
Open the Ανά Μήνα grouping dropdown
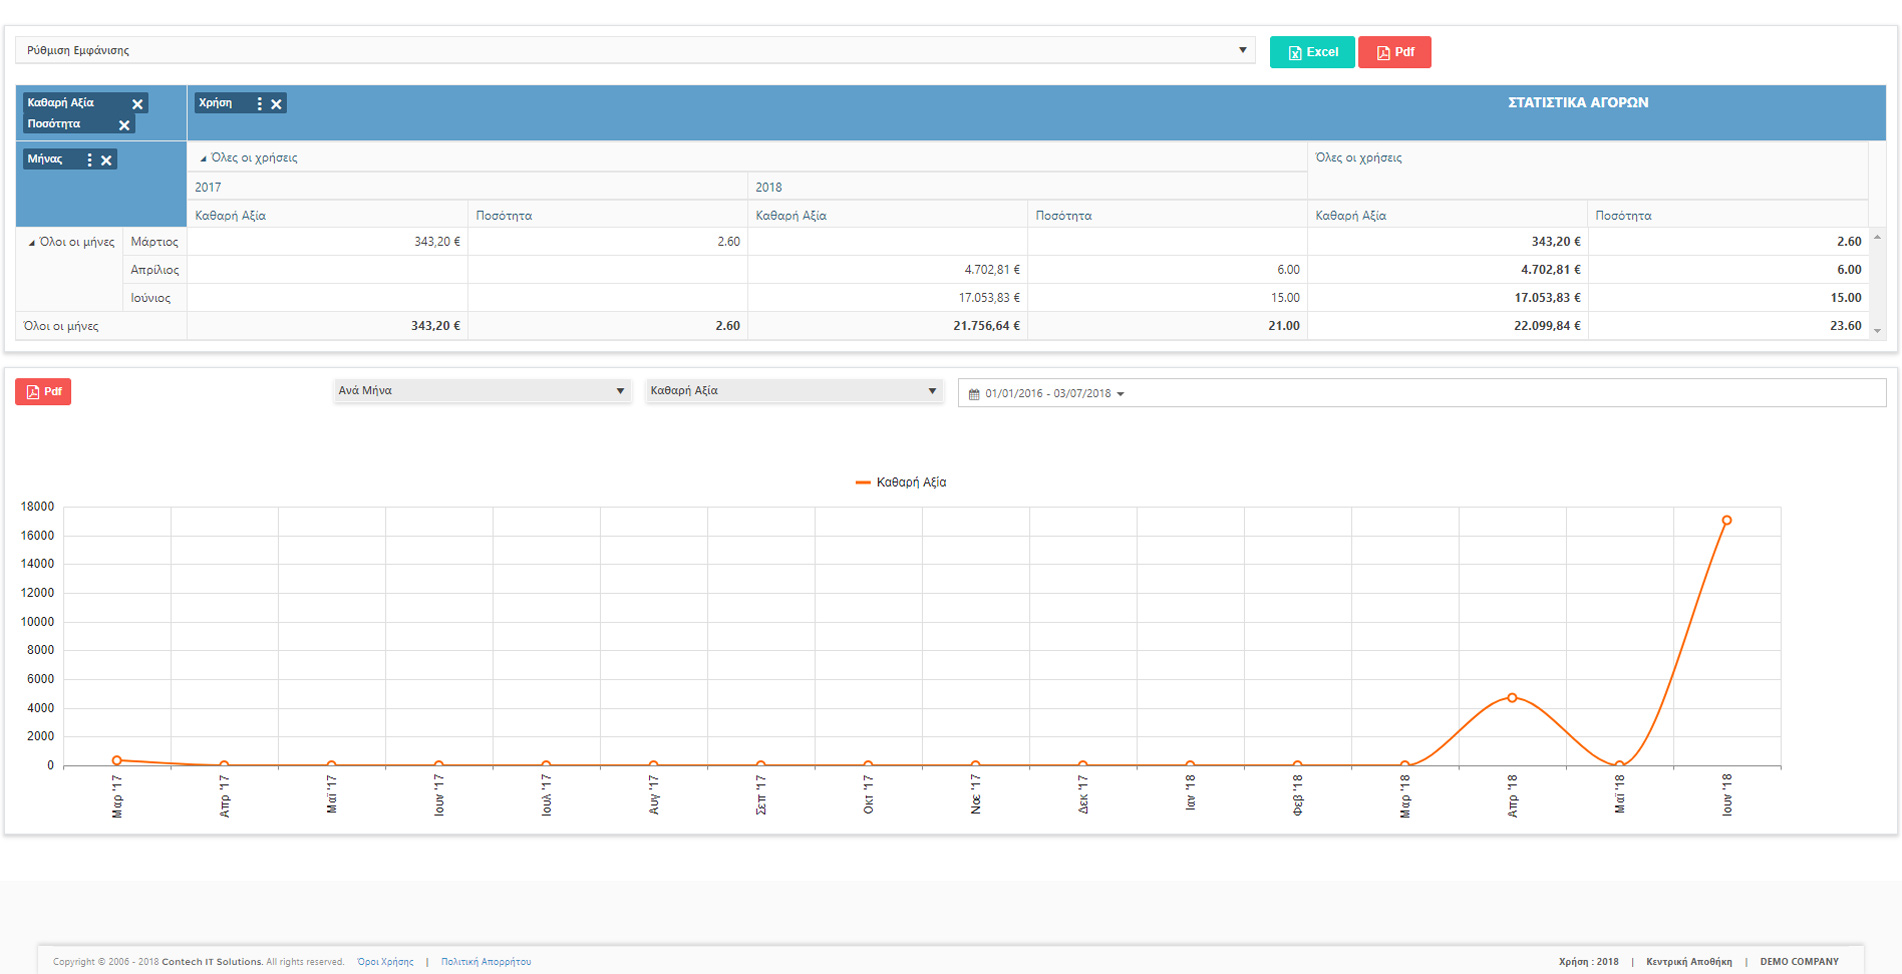pos(482,391)
